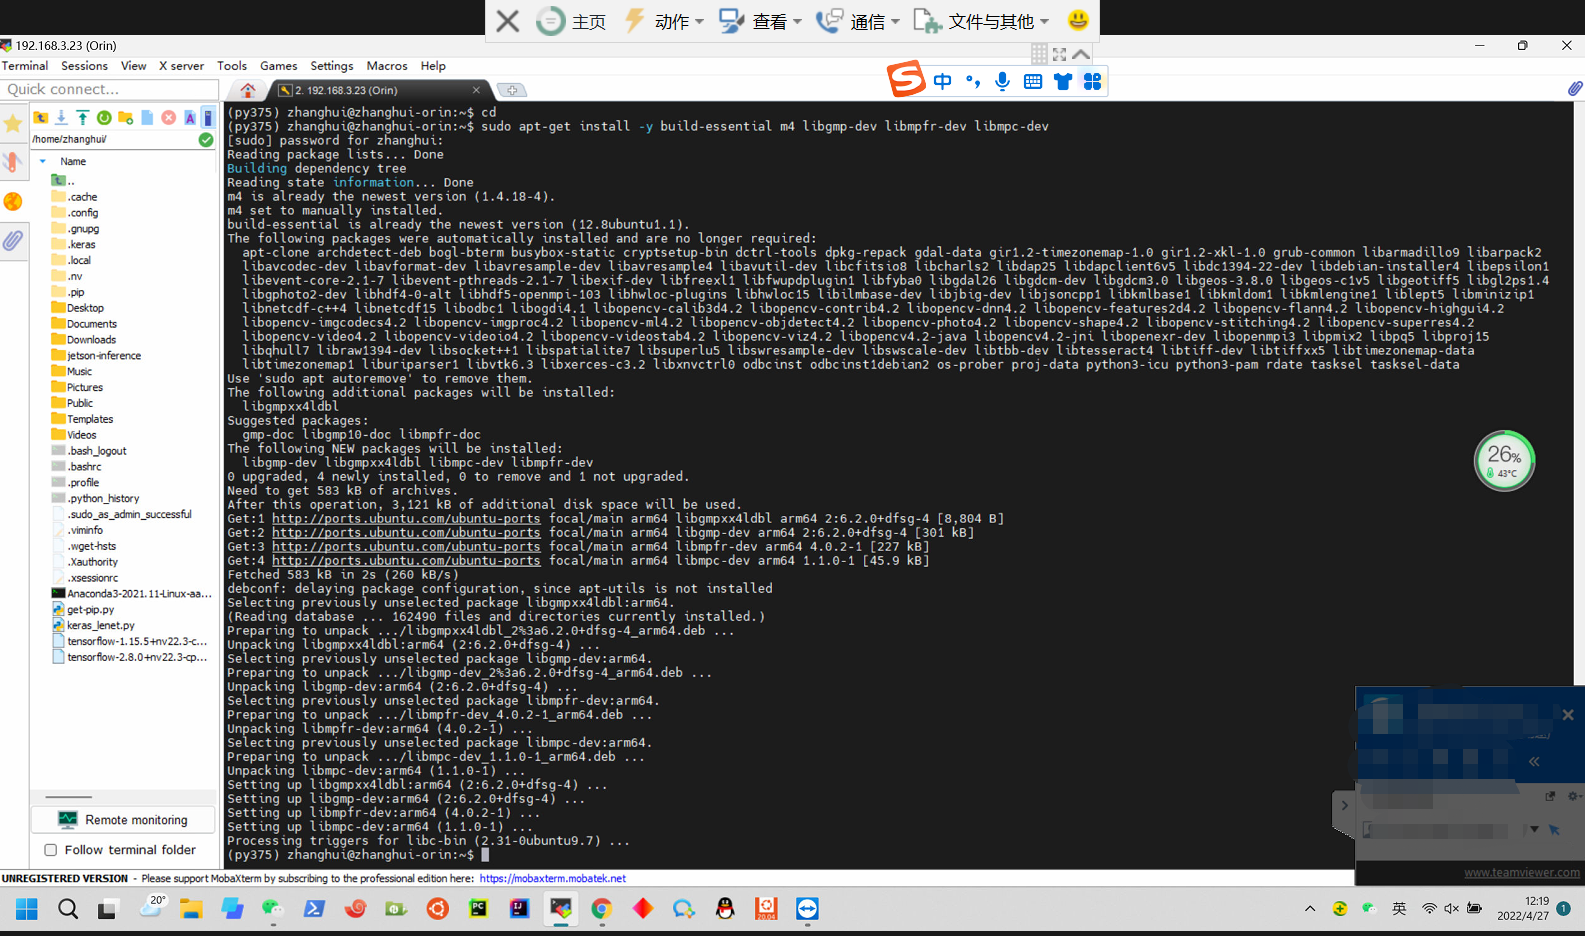Open the www.teamviewer.com link
1585x936 pixels.
coord(1522,873)
